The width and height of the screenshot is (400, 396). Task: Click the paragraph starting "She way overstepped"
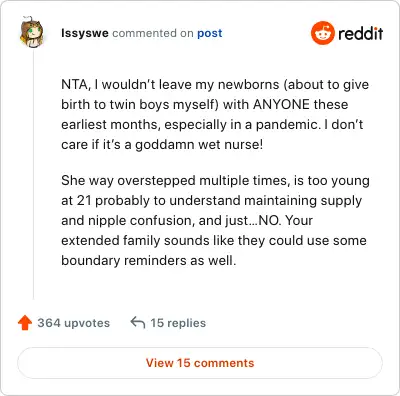click(215, 220)
